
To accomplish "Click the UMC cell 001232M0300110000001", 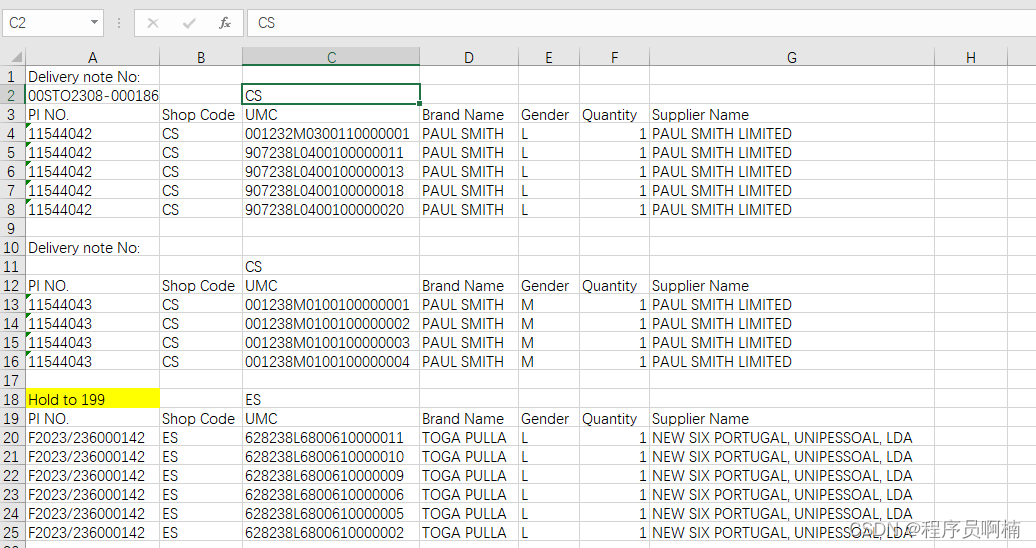I will 328,134.
